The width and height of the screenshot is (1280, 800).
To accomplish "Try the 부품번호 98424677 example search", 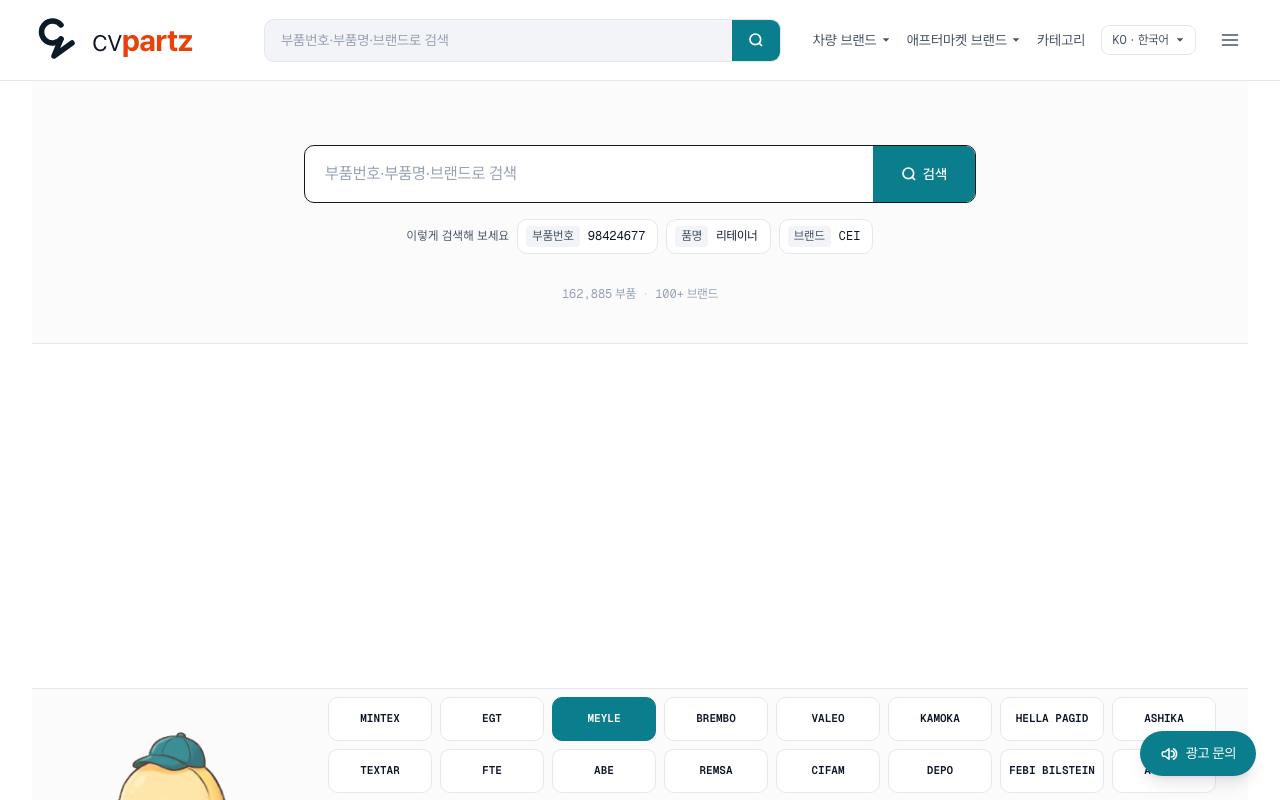I will [587, 236].
